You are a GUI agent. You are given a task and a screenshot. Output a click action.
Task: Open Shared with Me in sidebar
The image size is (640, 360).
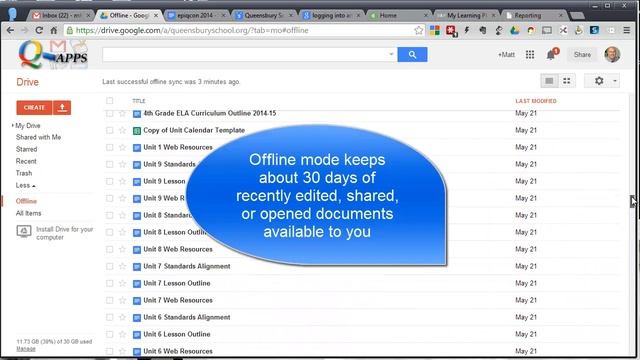[x=38, y=137]
